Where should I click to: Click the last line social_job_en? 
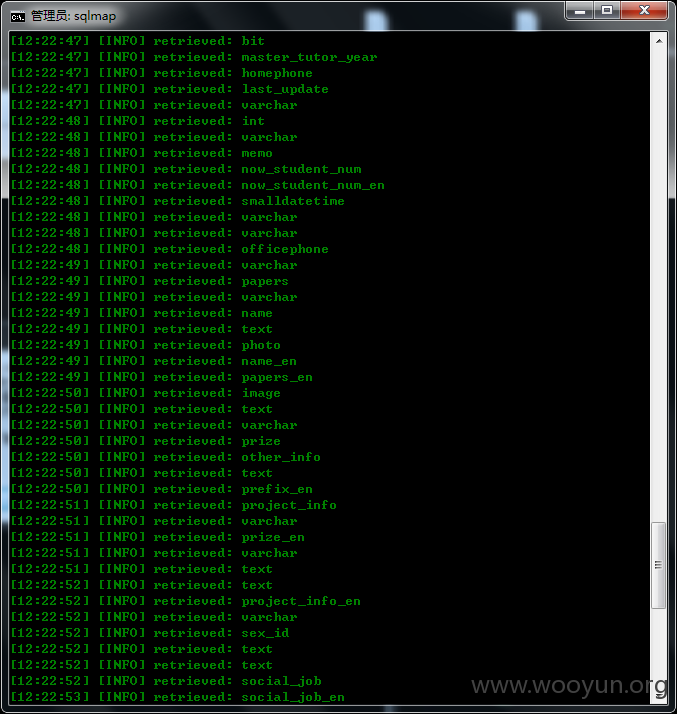pos(293,697)
